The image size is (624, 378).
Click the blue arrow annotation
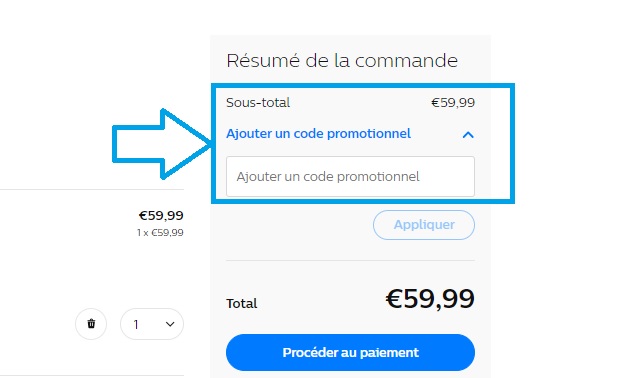click(x=161, y=144)
